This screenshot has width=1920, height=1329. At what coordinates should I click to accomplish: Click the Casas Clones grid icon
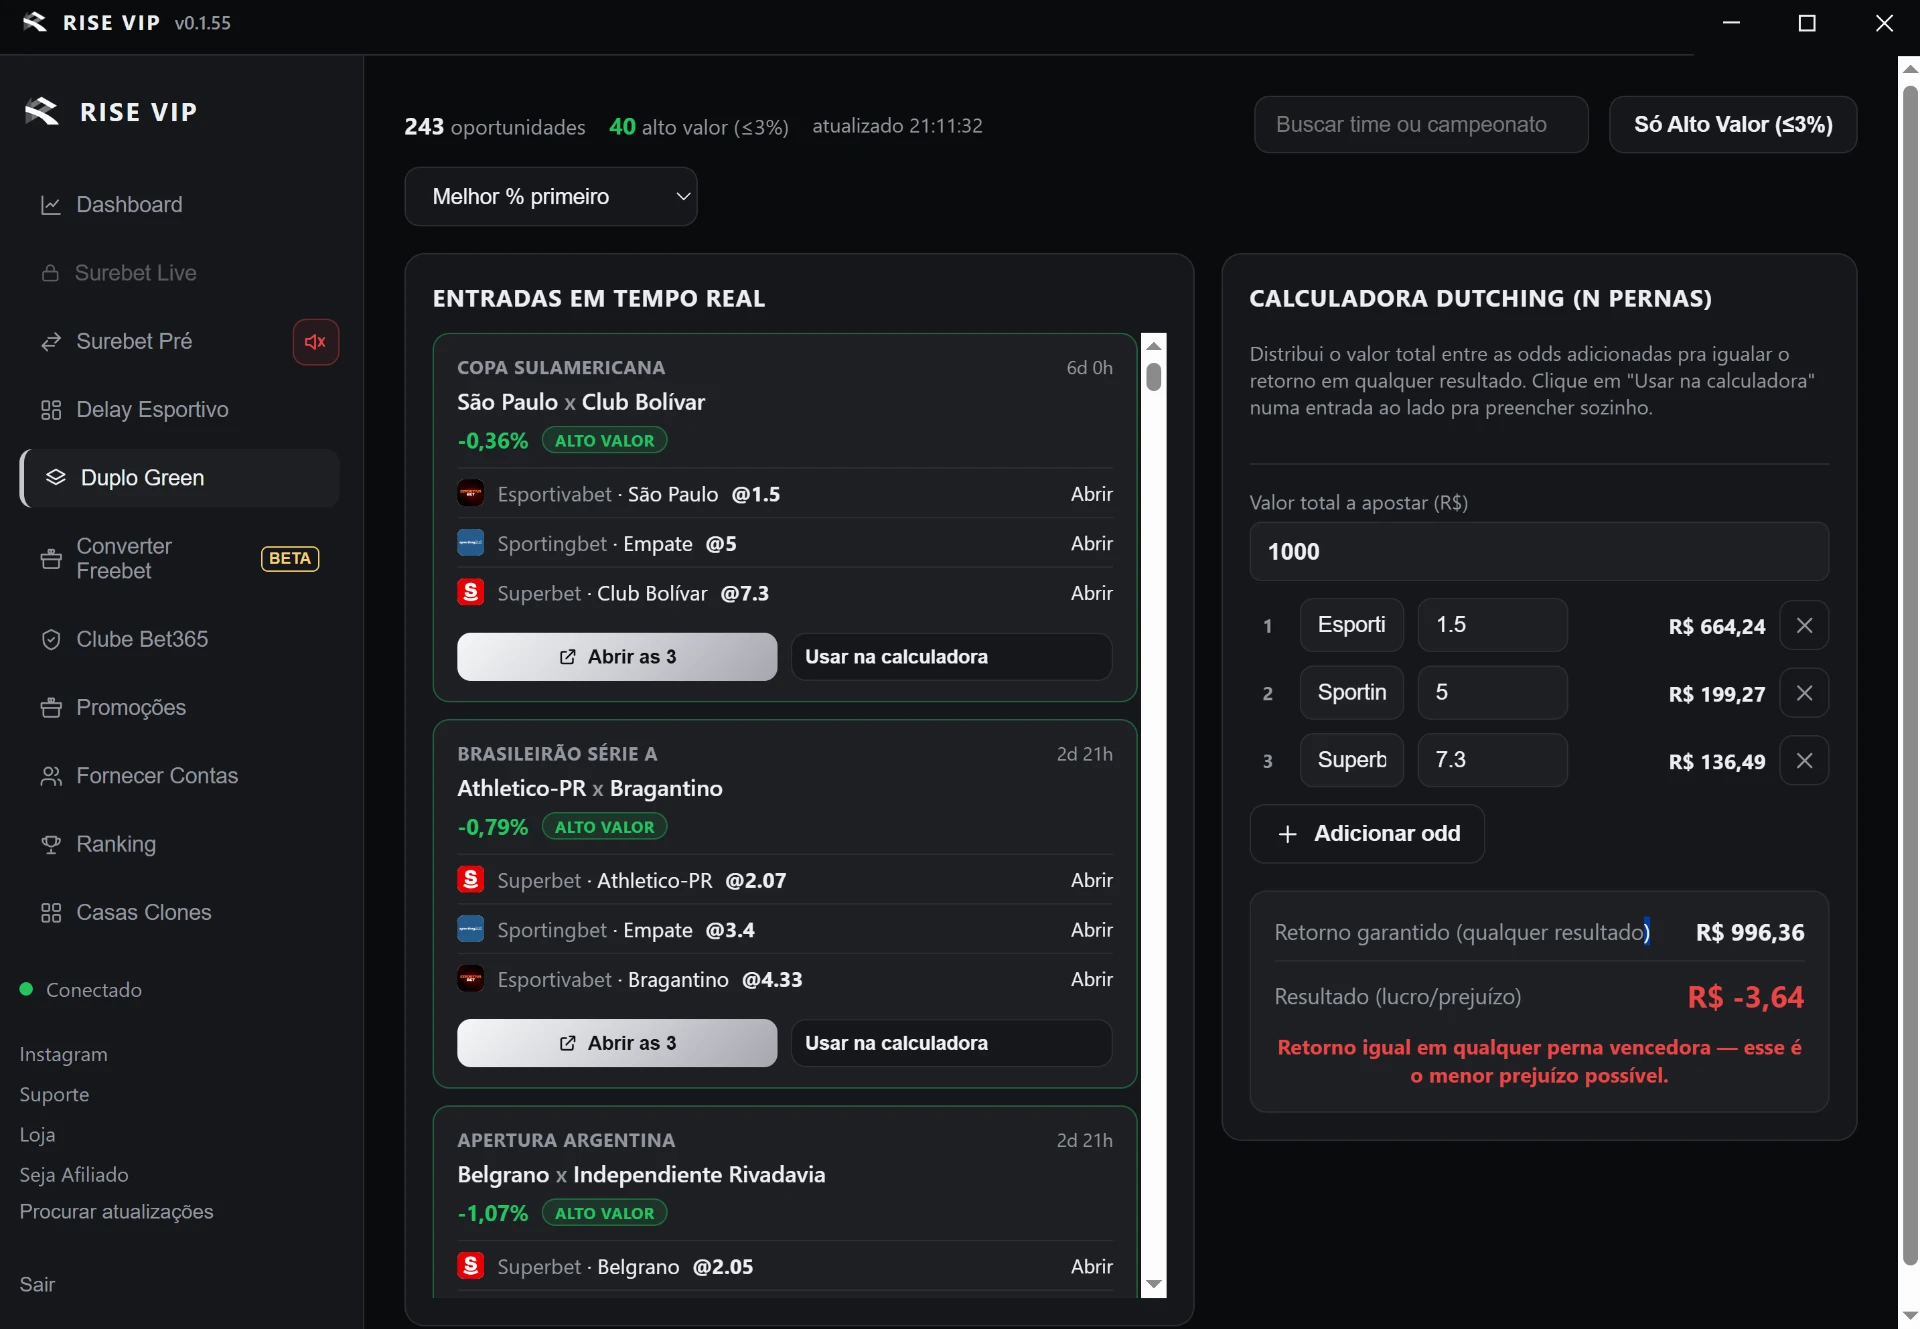50,913
